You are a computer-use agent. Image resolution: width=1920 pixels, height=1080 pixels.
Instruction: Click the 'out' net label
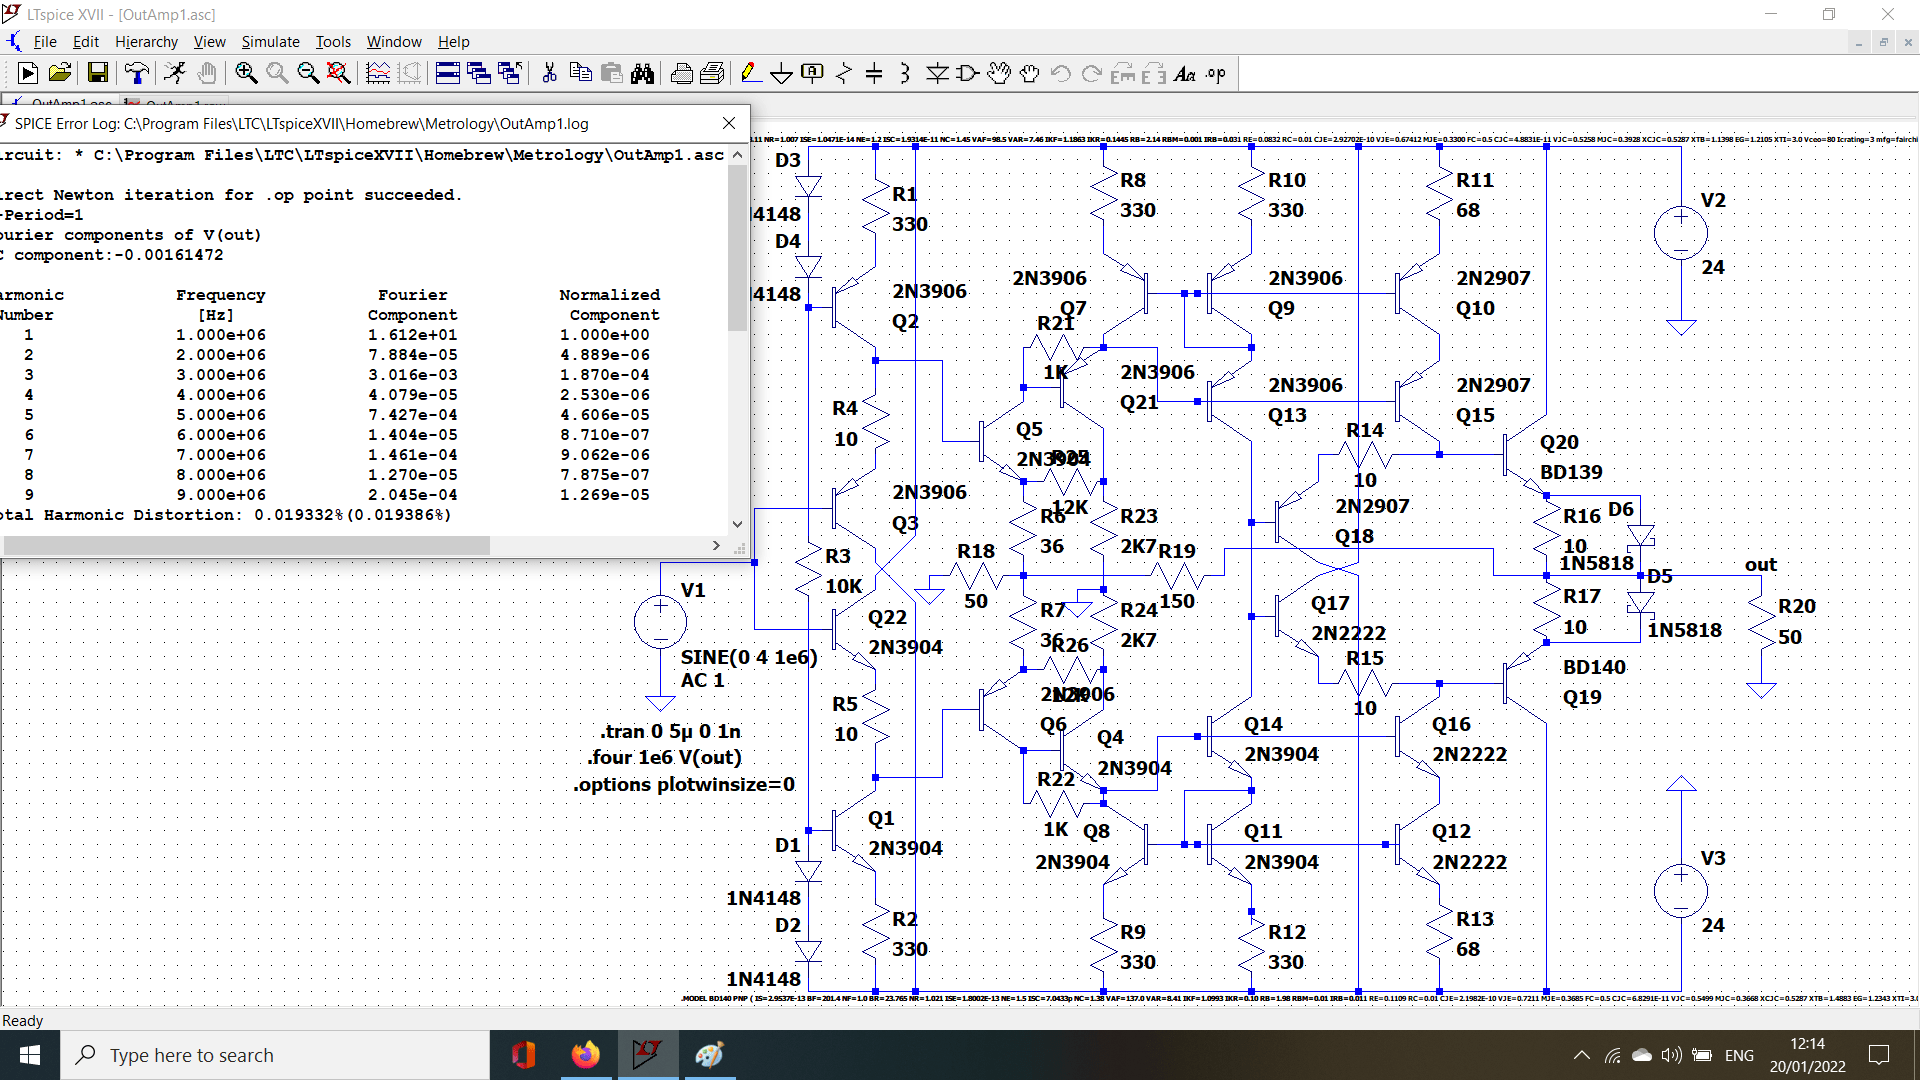[x=1761, y=565]
